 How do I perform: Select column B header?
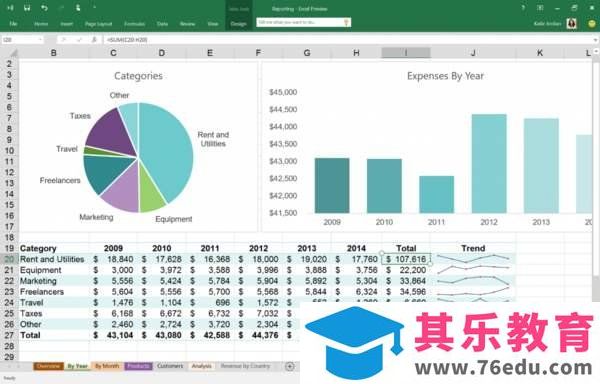point(54,53)
